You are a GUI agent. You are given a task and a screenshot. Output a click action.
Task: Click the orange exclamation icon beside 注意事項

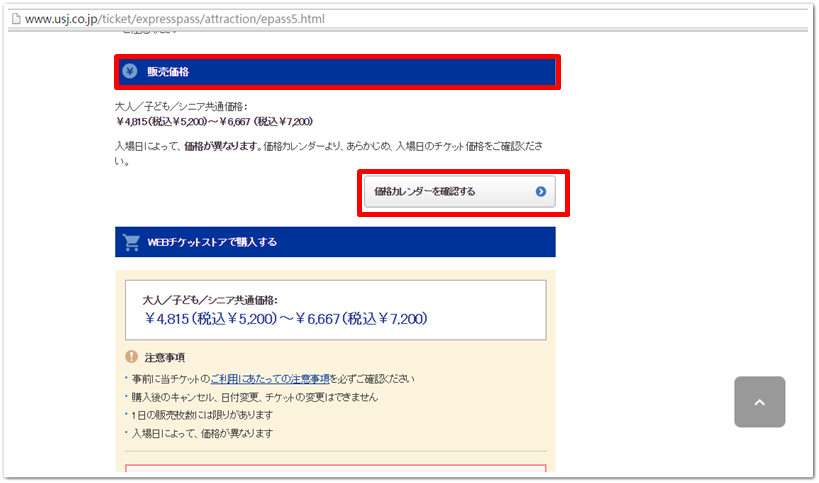(x=131, y=357)
